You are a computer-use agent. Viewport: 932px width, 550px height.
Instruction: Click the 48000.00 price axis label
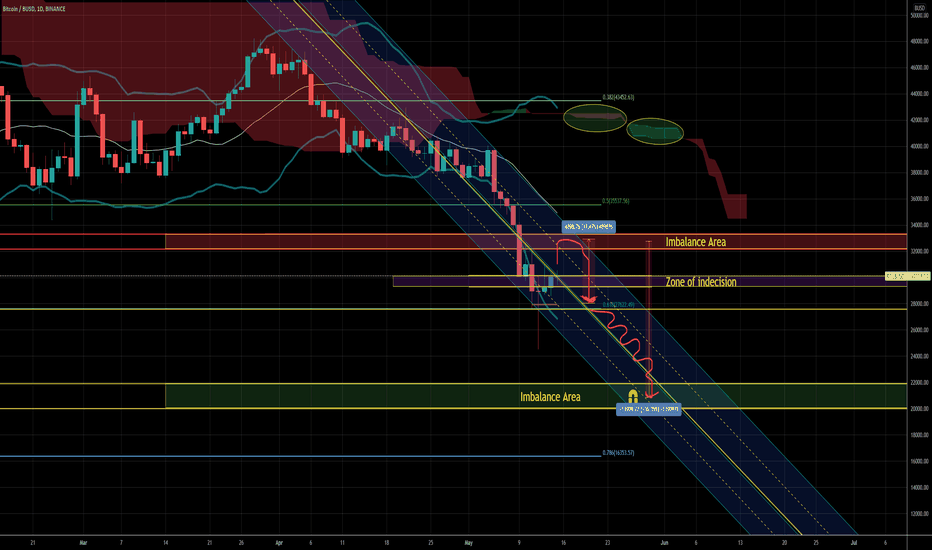tap(919, 42)
